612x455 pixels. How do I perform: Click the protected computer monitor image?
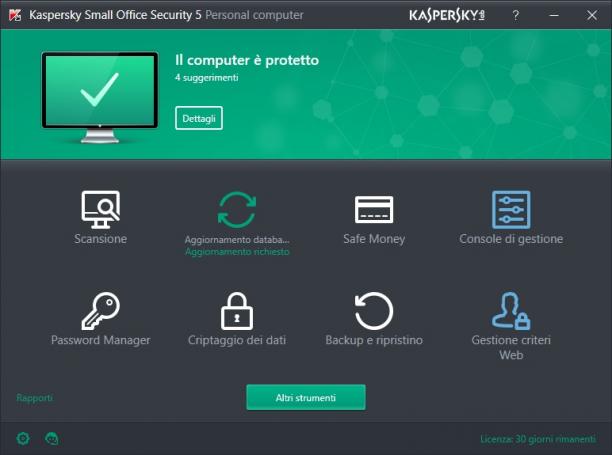tap(100, 97)
